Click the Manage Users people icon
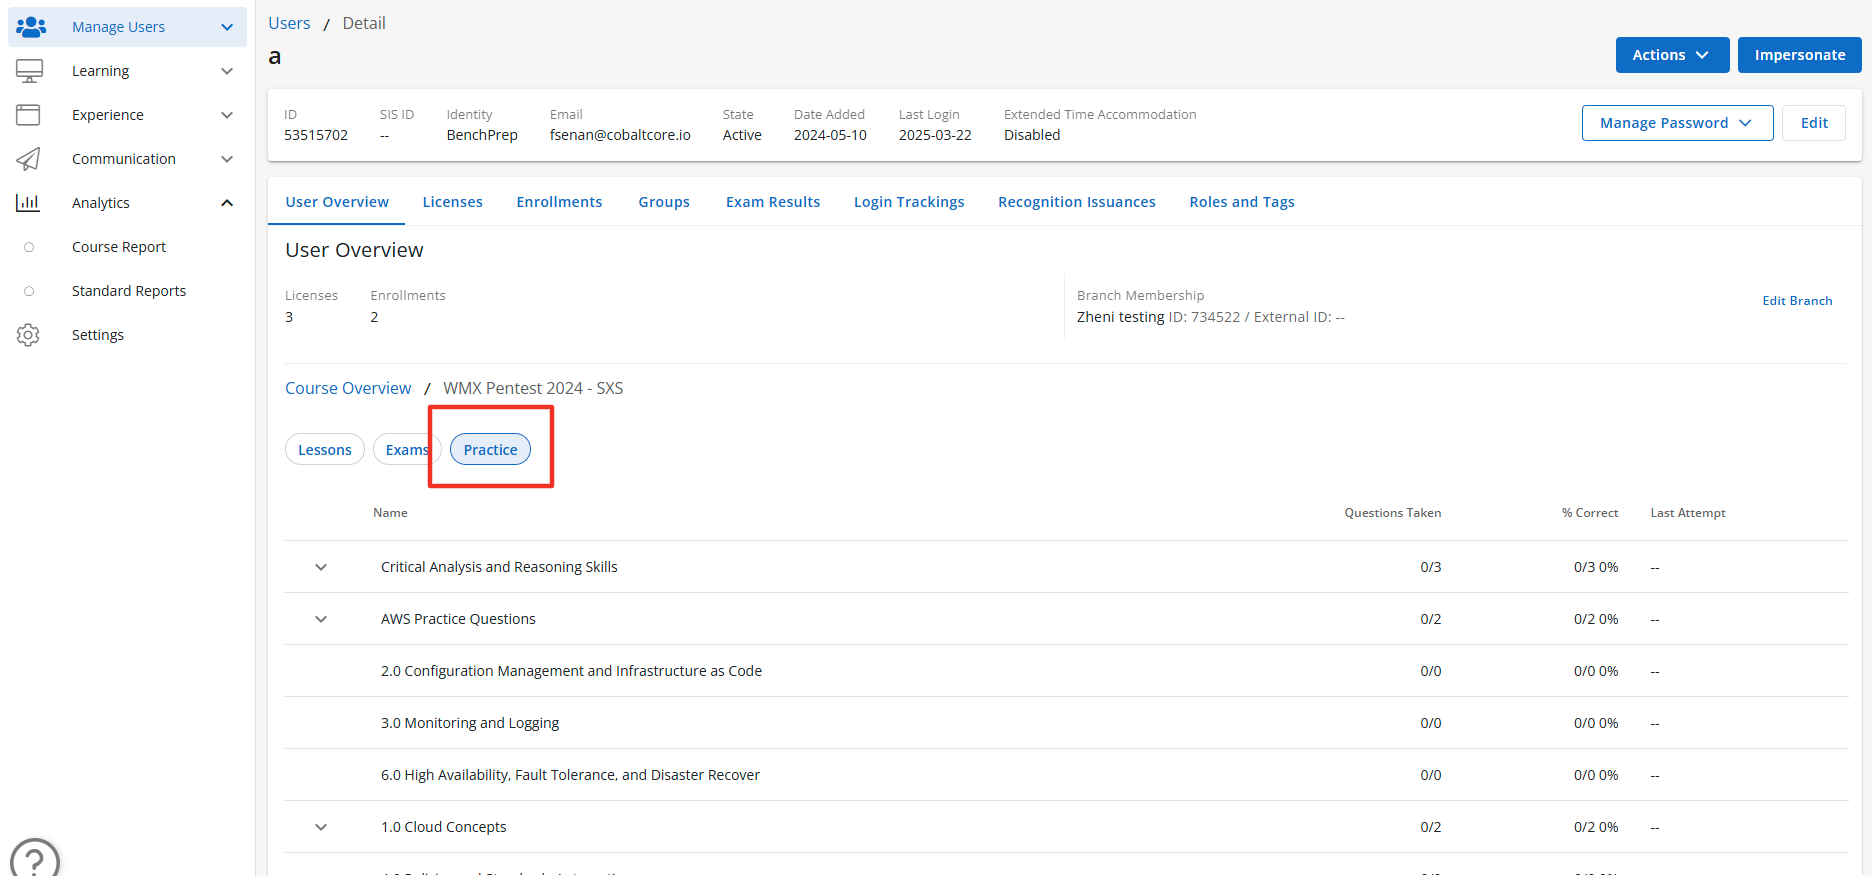 click(31, 27)
